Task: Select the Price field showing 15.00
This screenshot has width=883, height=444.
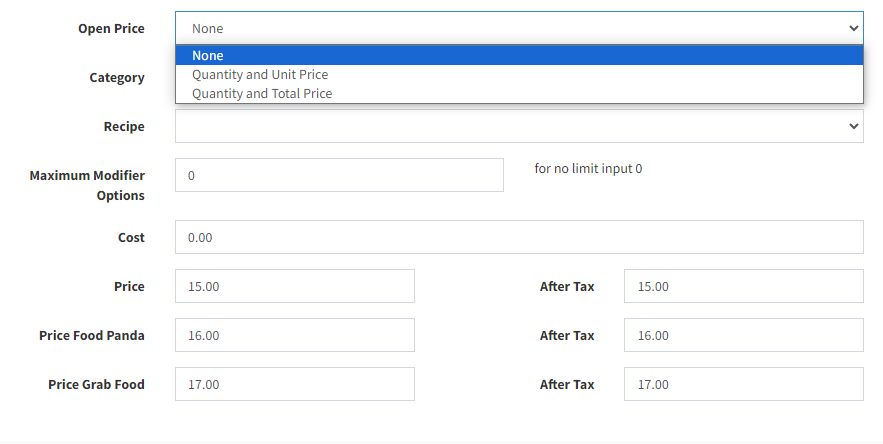Action: point(295,286)
